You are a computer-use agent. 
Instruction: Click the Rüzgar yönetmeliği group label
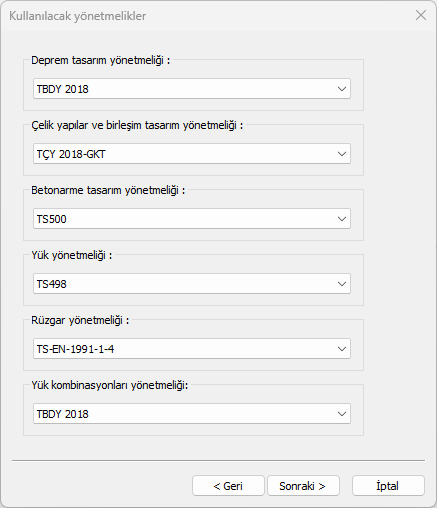tap(80, 320)
